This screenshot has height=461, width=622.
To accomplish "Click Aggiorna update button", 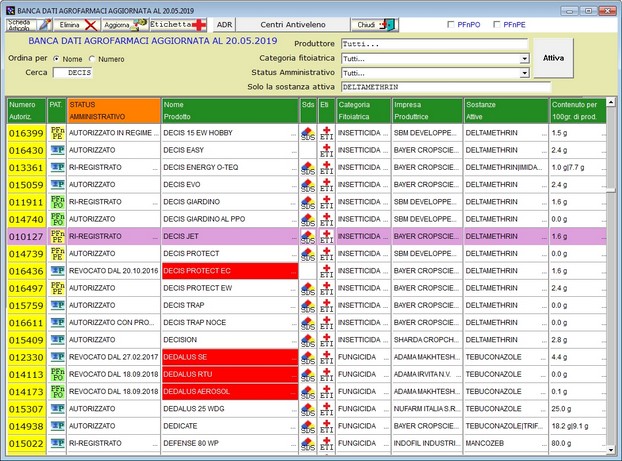I will click(x=125, y=25).
